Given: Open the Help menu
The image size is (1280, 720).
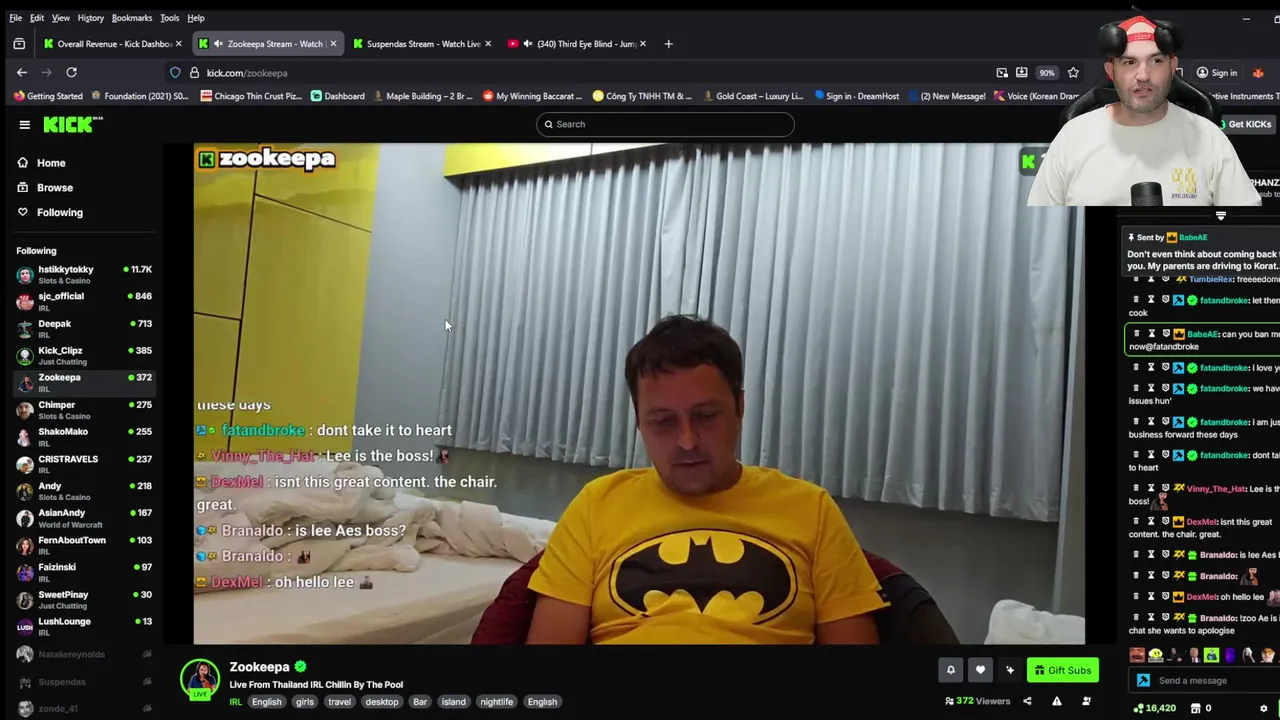Looking at the screenshot, I should click(x=196, y=18).
